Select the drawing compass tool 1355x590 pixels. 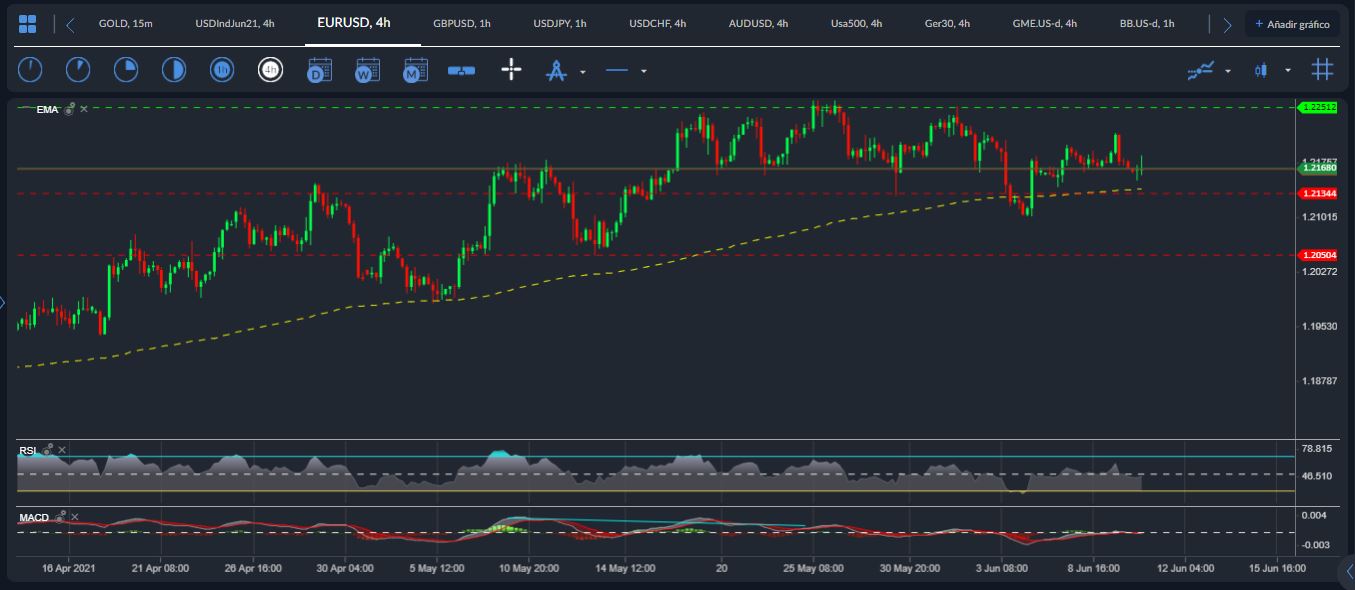pos(556,71)
